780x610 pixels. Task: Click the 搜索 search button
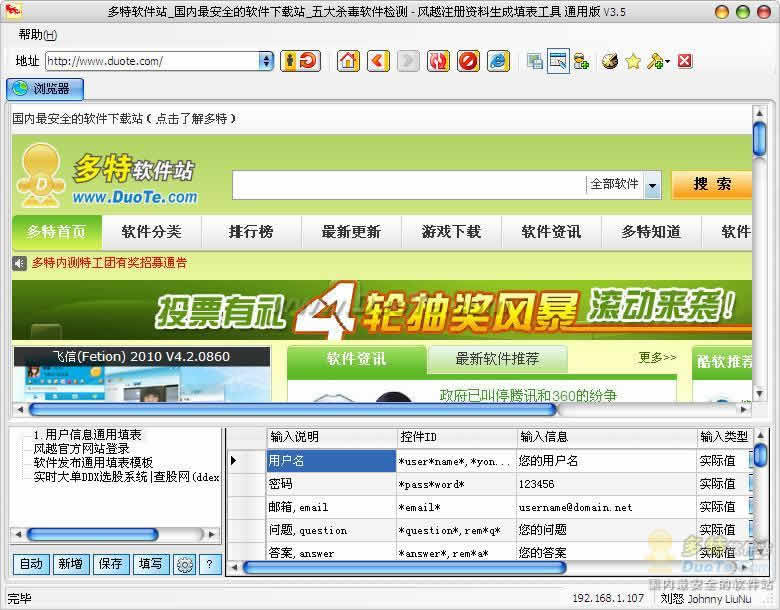point(711,185)
